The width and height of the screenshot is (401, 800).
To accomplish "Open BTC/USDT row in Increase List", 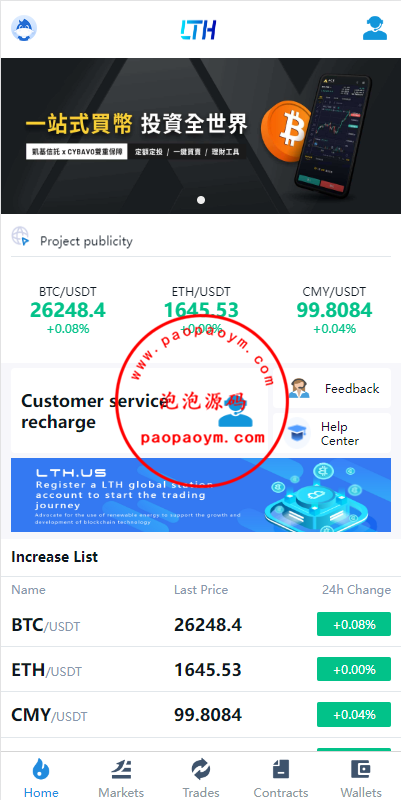I will tap(201, 624).
